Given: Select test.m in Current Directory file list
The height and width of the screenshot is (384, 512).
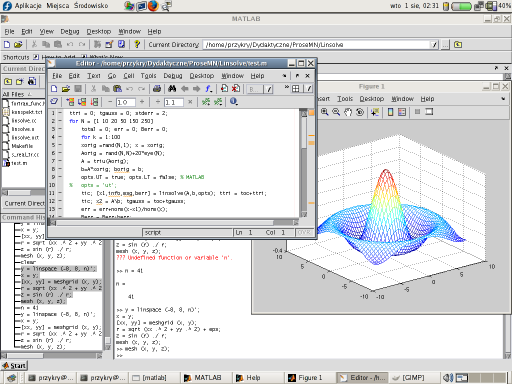Looking at the screenshot, I should (19, 163).
